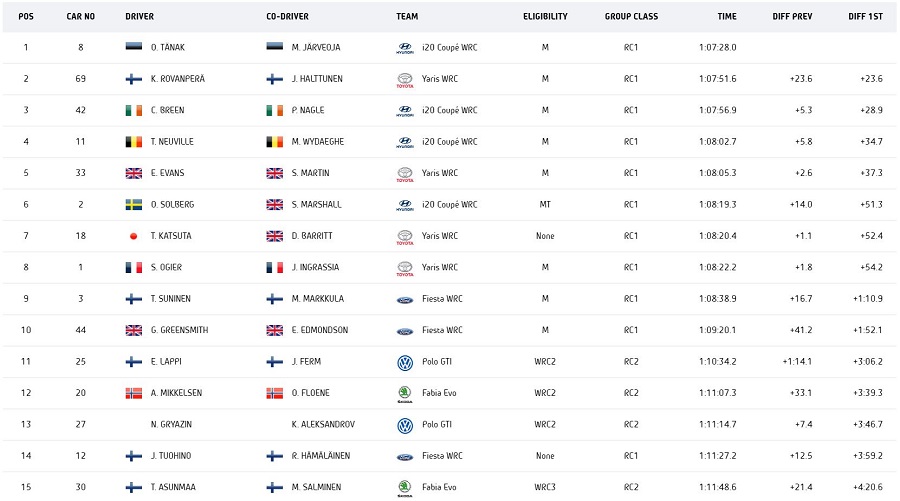Click Volkswagen logo in E. Lappi's row
The image size is (900, 501).
point(405,362)
